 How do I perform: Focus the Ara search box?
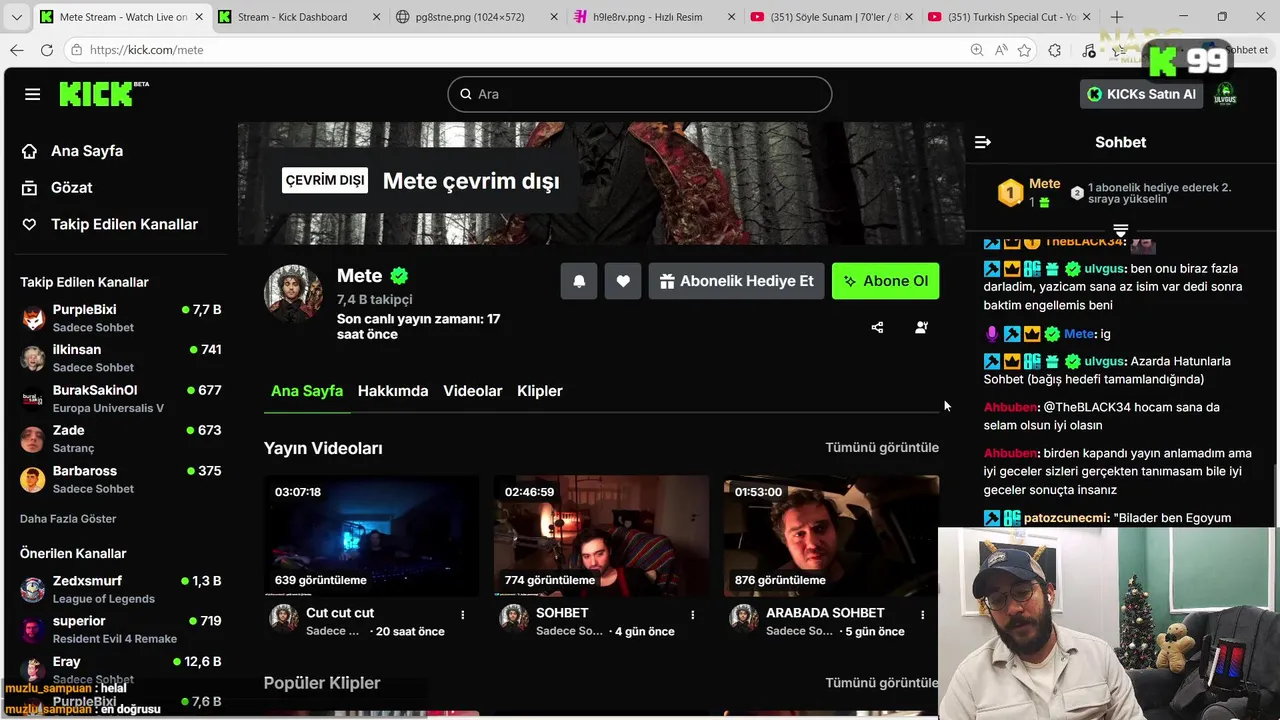639,94
